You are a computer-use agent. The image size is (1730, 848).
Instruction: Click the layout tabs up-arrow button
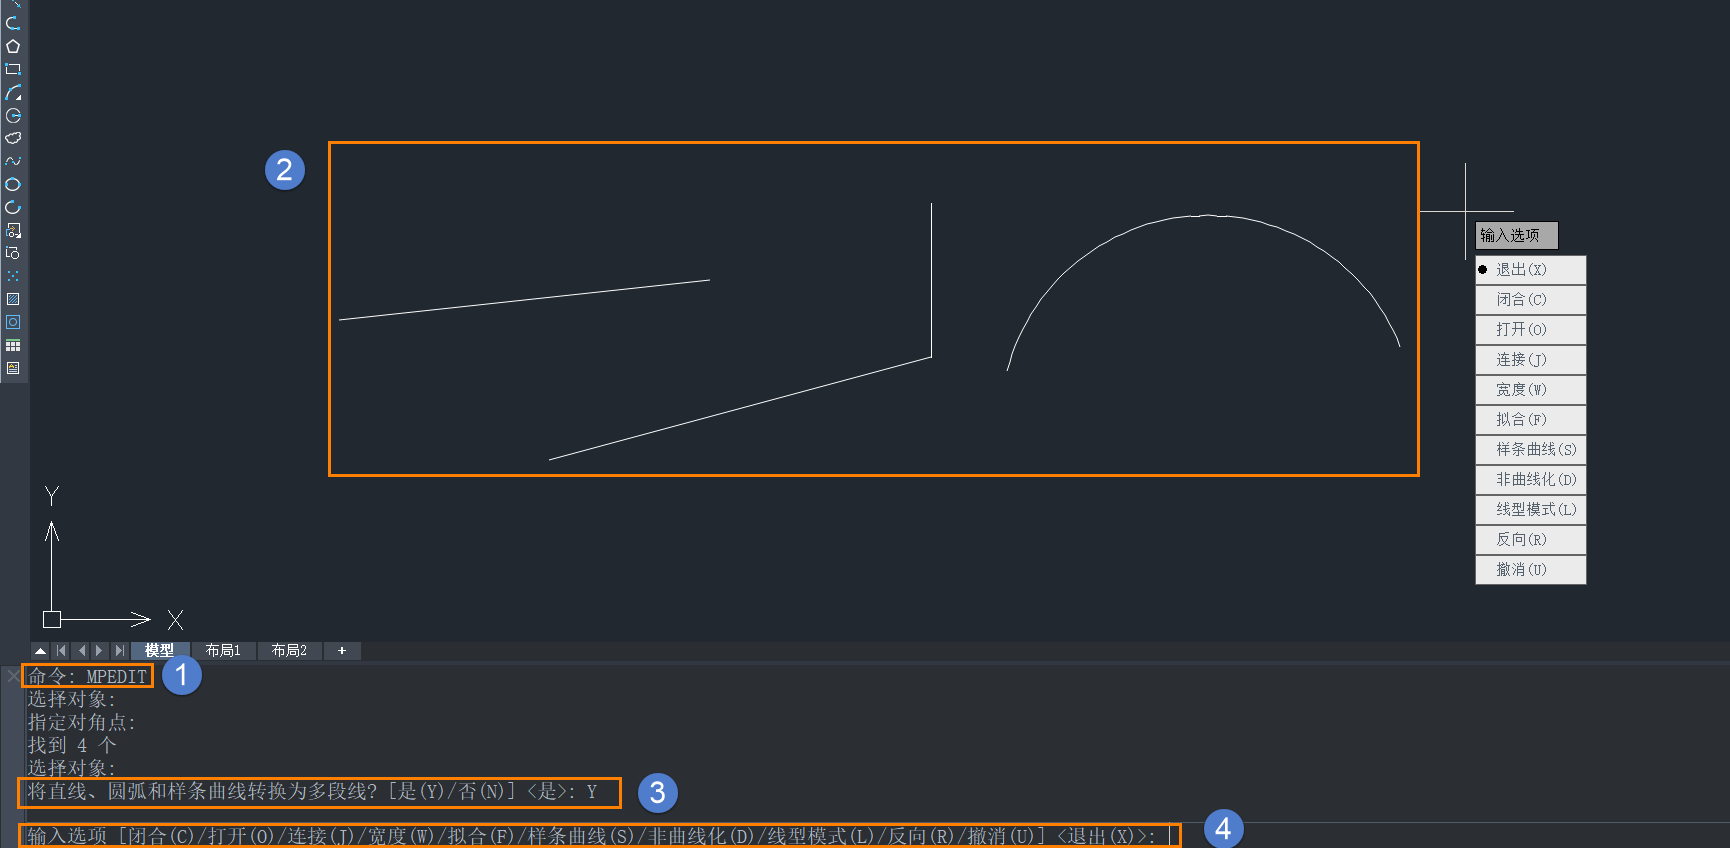(40, 651)
